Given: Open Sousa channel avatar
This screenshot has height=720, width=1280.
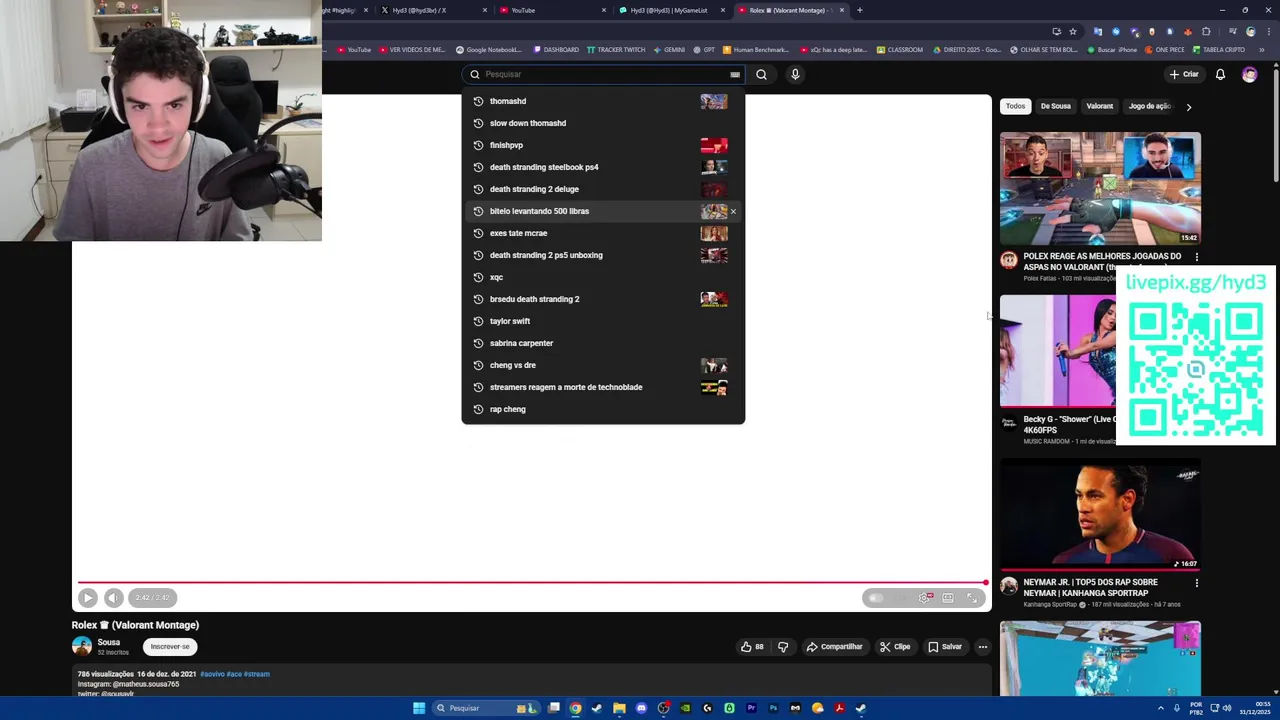Looking at the screenshot, I should click(82, 646).
